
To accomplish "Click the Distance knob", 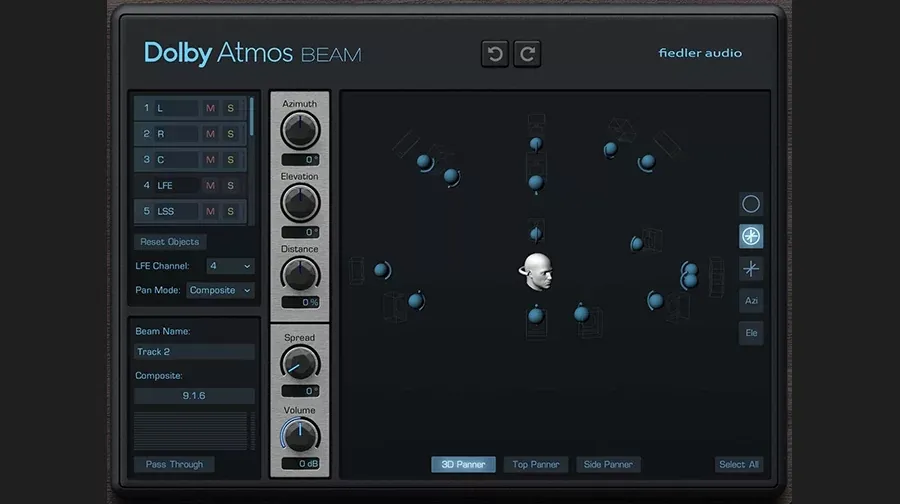I will coord(300,274).
